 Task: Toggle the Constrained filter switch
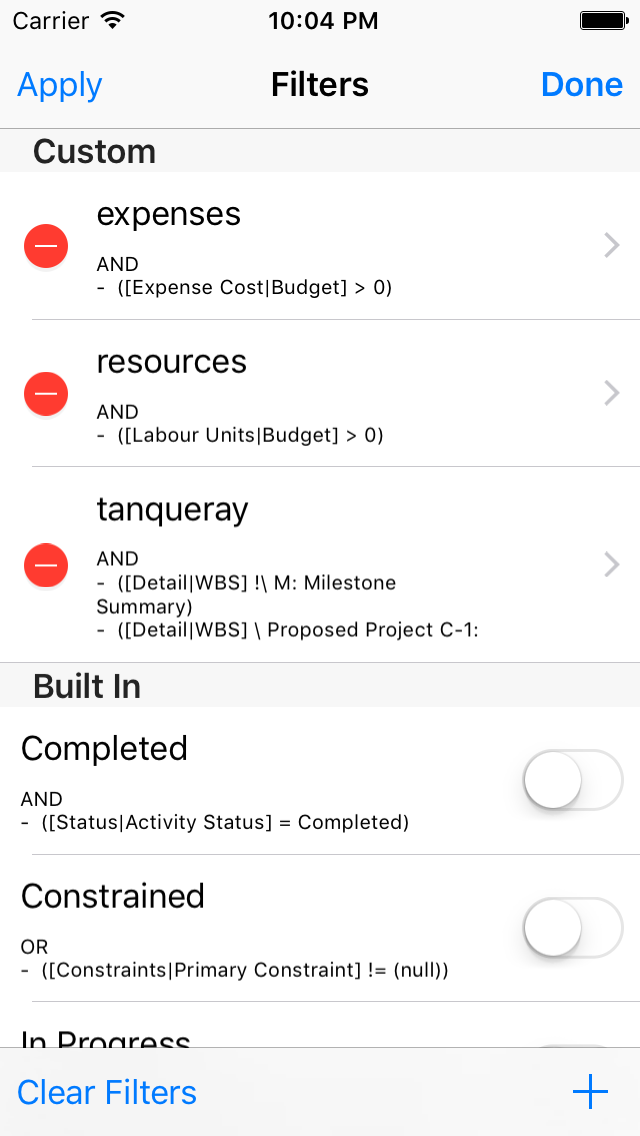(573, 927)
